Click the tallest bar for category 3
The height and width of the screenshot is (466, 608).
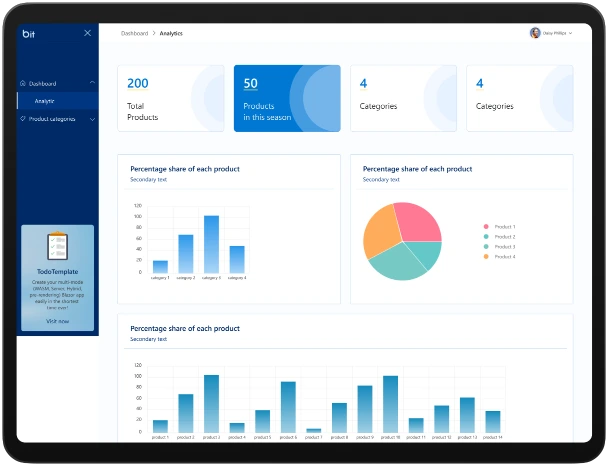tap(212, 244)
